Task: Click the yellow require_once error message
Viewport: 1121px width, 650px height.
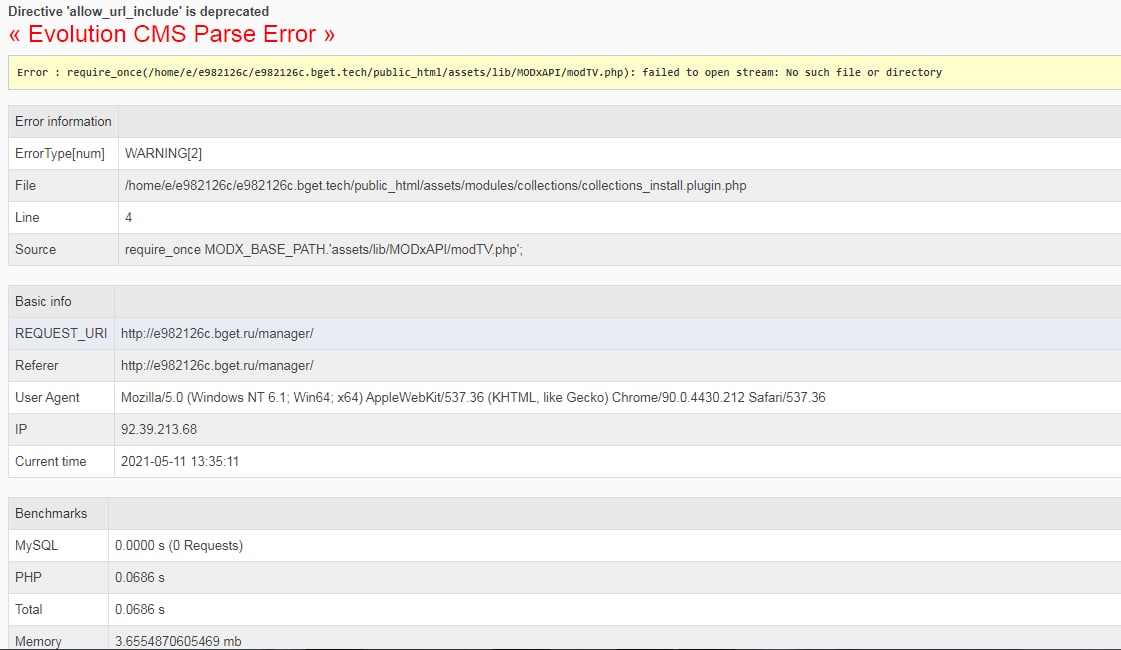Action: click(479, 72)
